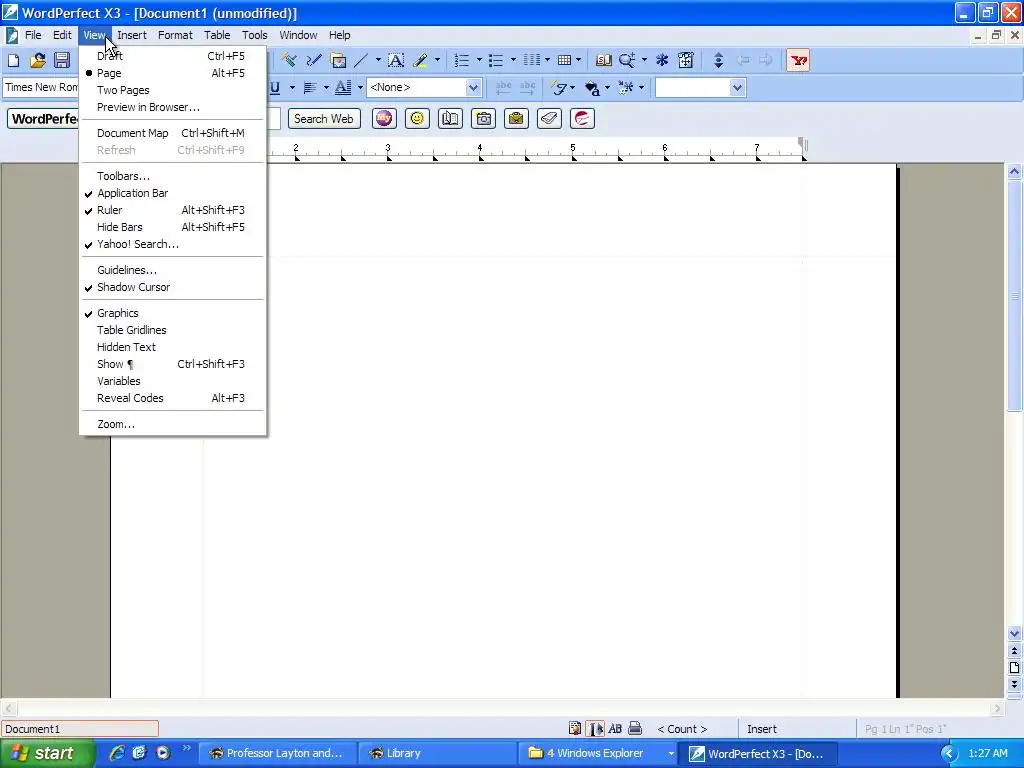The image size is (1024, 768).
Task: Uncheck the Yahoo! Search... option
Action: [x=173, y=244]
